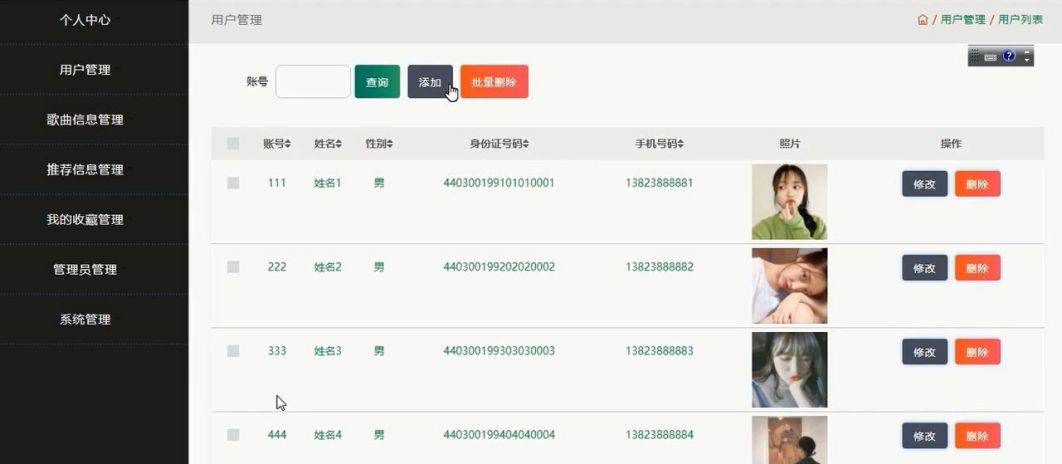Viewport: 1062px width, 464px height.
Task: Open 我的收藏管理 in the sidebar
Action: point(85,219)
